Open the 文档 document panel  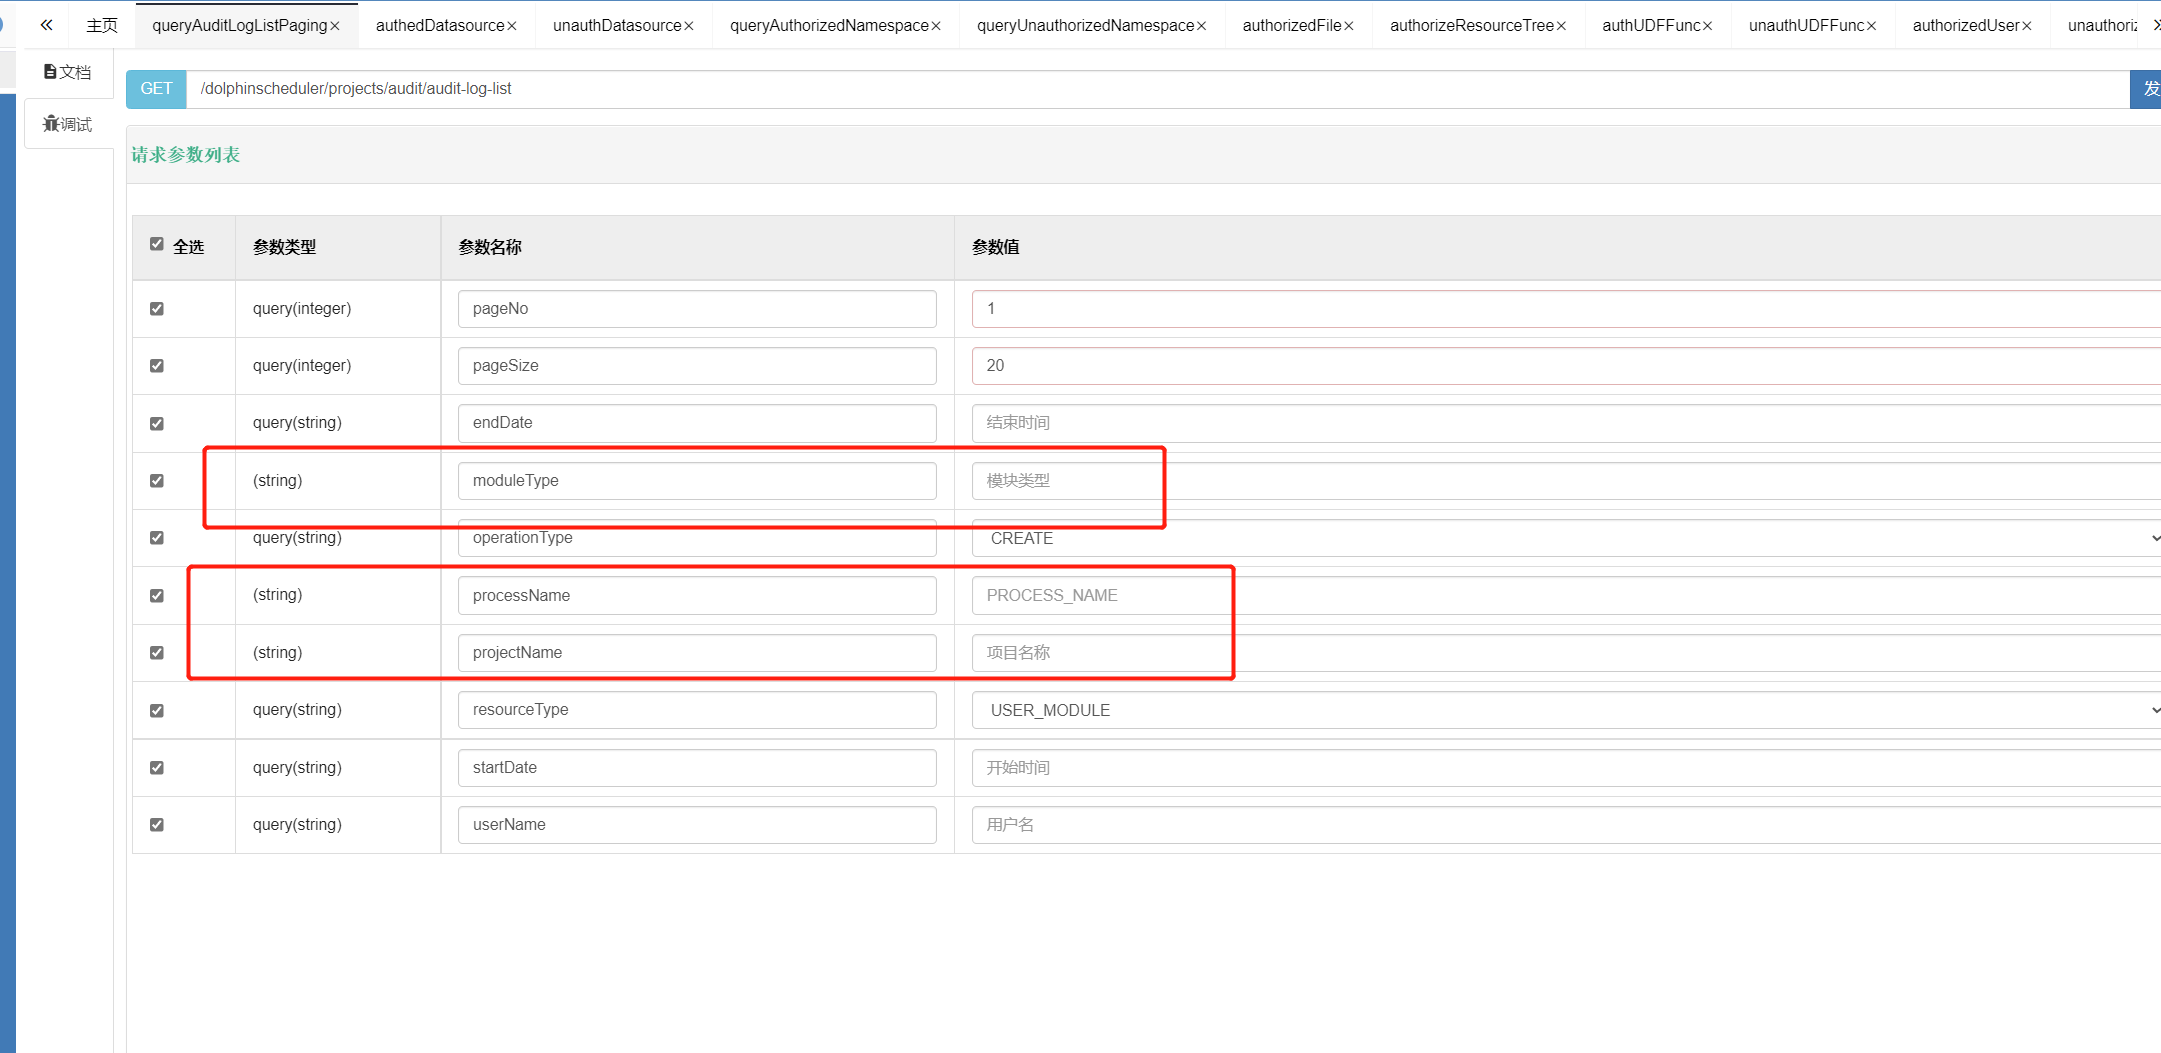(68, 72)
